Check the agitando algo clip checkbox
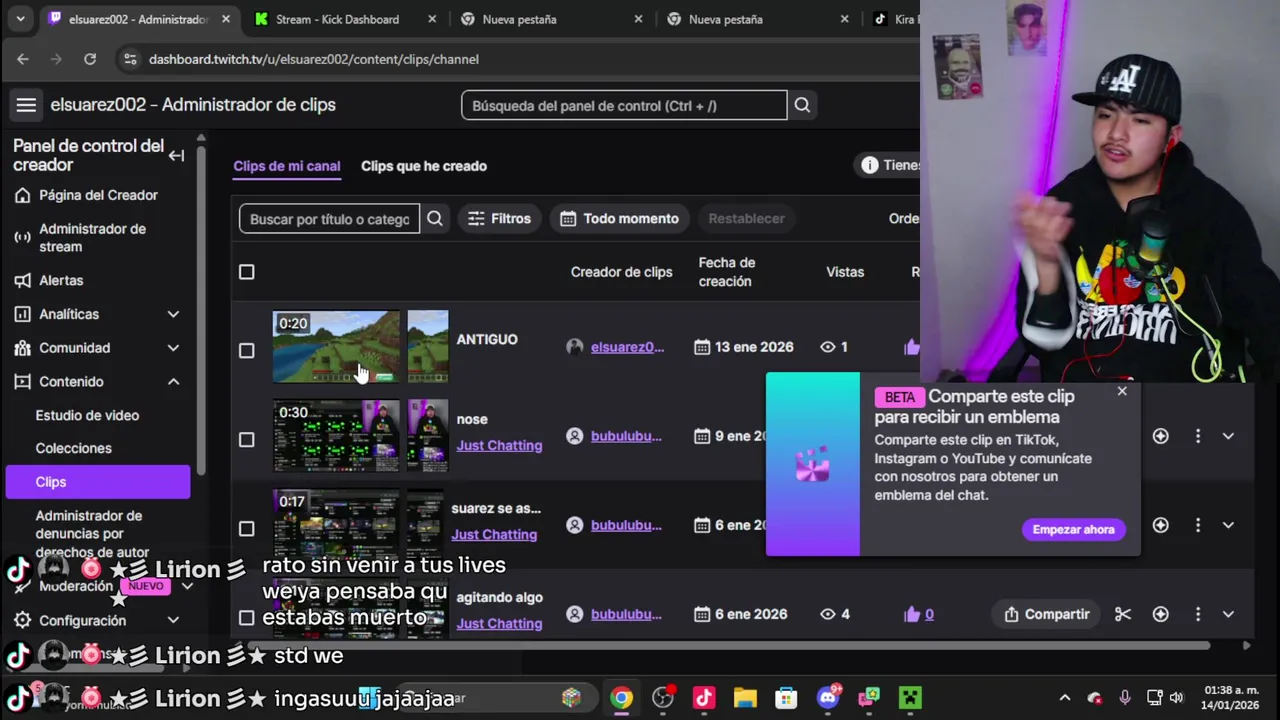 246,618
